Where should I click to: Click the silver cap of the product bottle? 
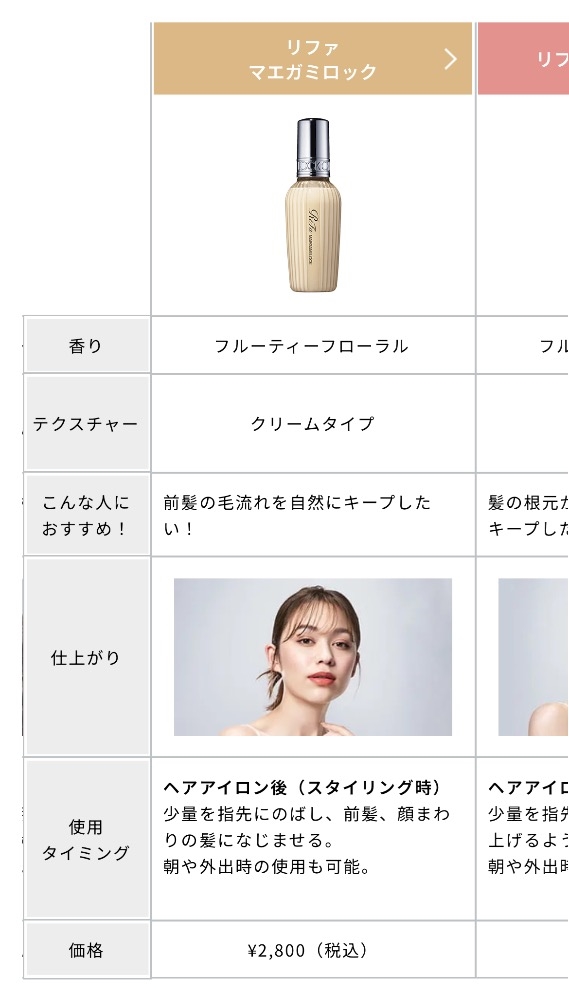point(313,147)
